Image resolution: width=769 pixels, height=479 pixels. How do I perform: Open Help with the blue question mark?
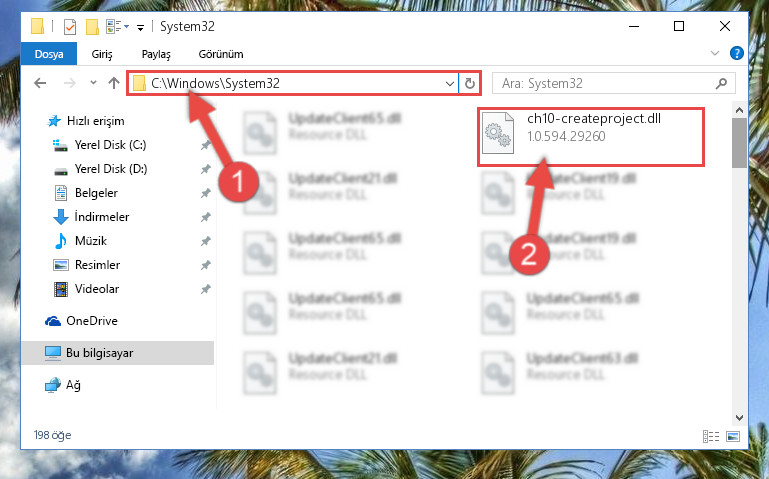737,53
